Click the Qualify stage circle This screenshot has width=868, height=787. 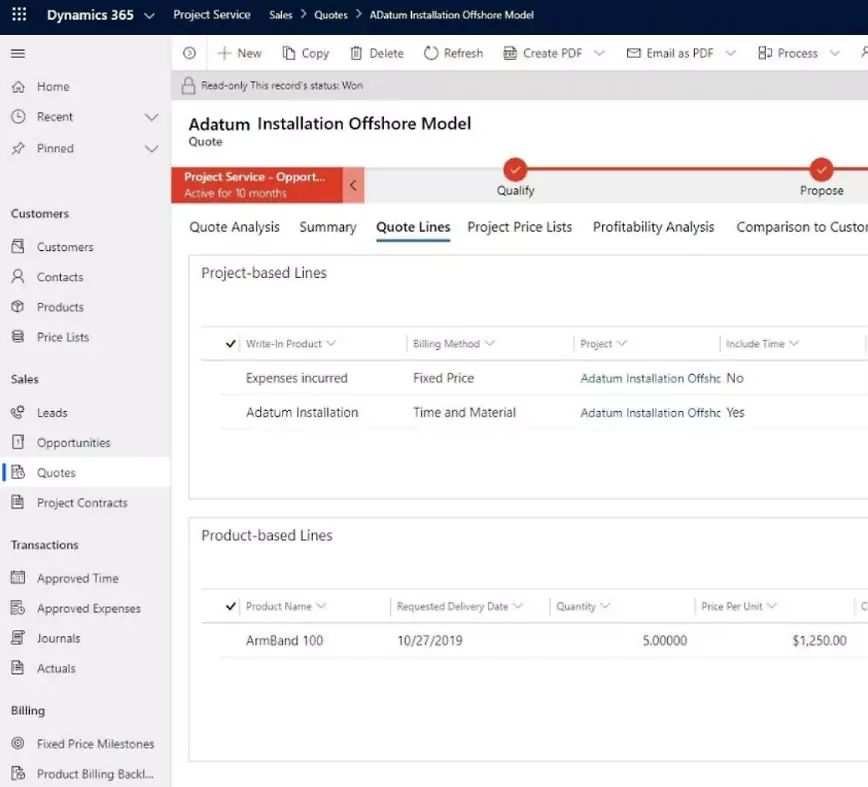[x=515, y=169]
